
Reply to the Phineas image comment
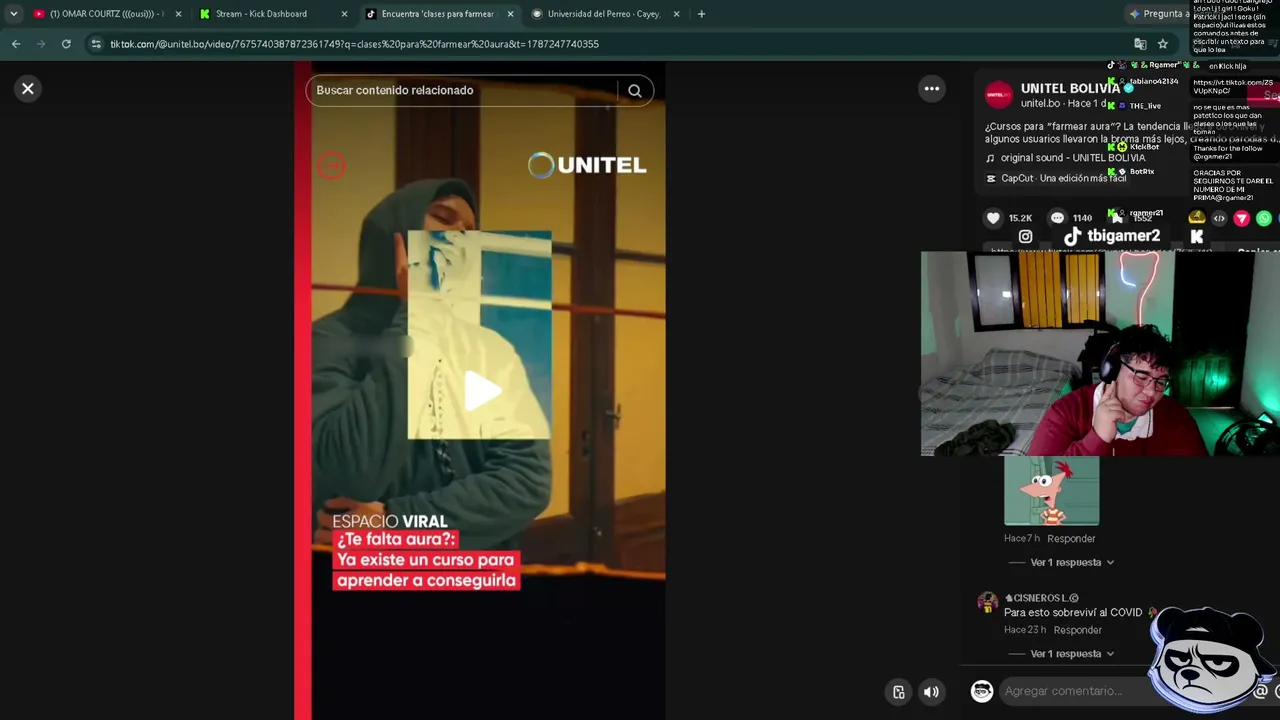[1071, 538]
